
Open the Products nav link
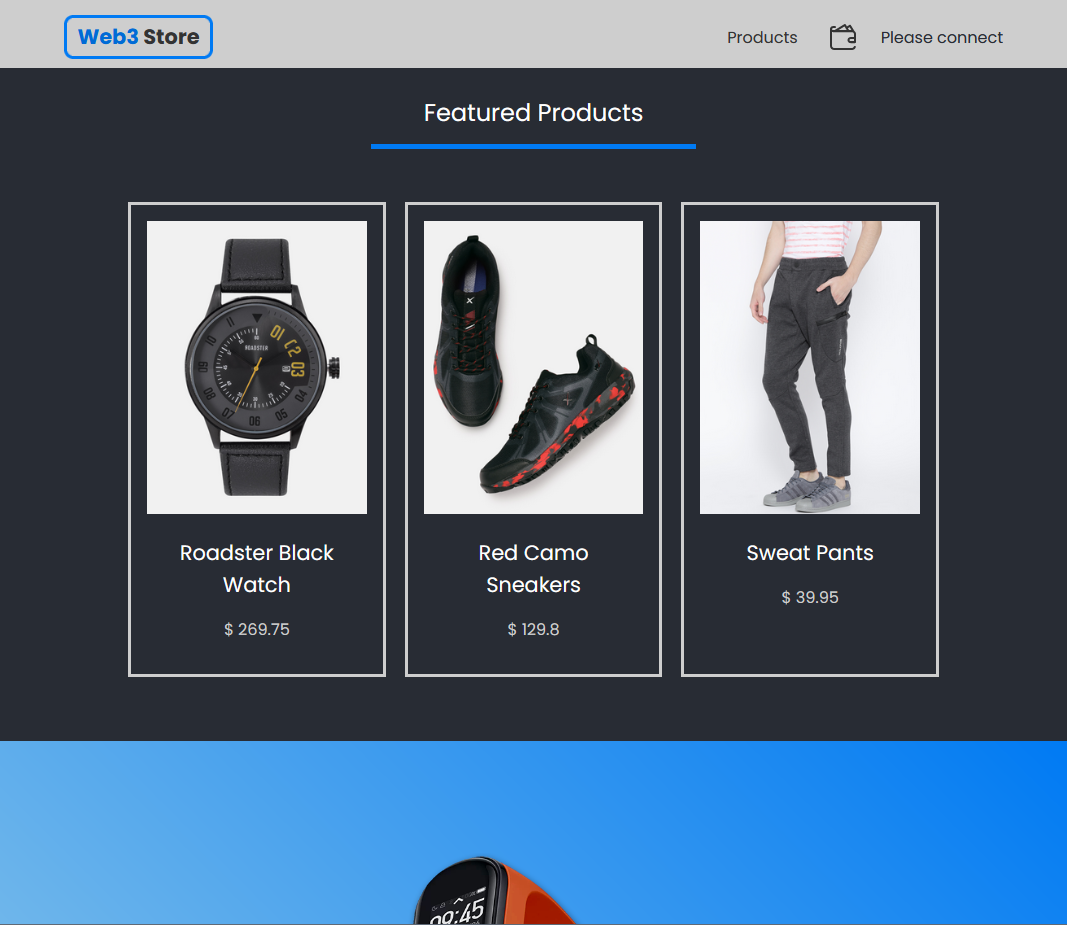[761, 37]
